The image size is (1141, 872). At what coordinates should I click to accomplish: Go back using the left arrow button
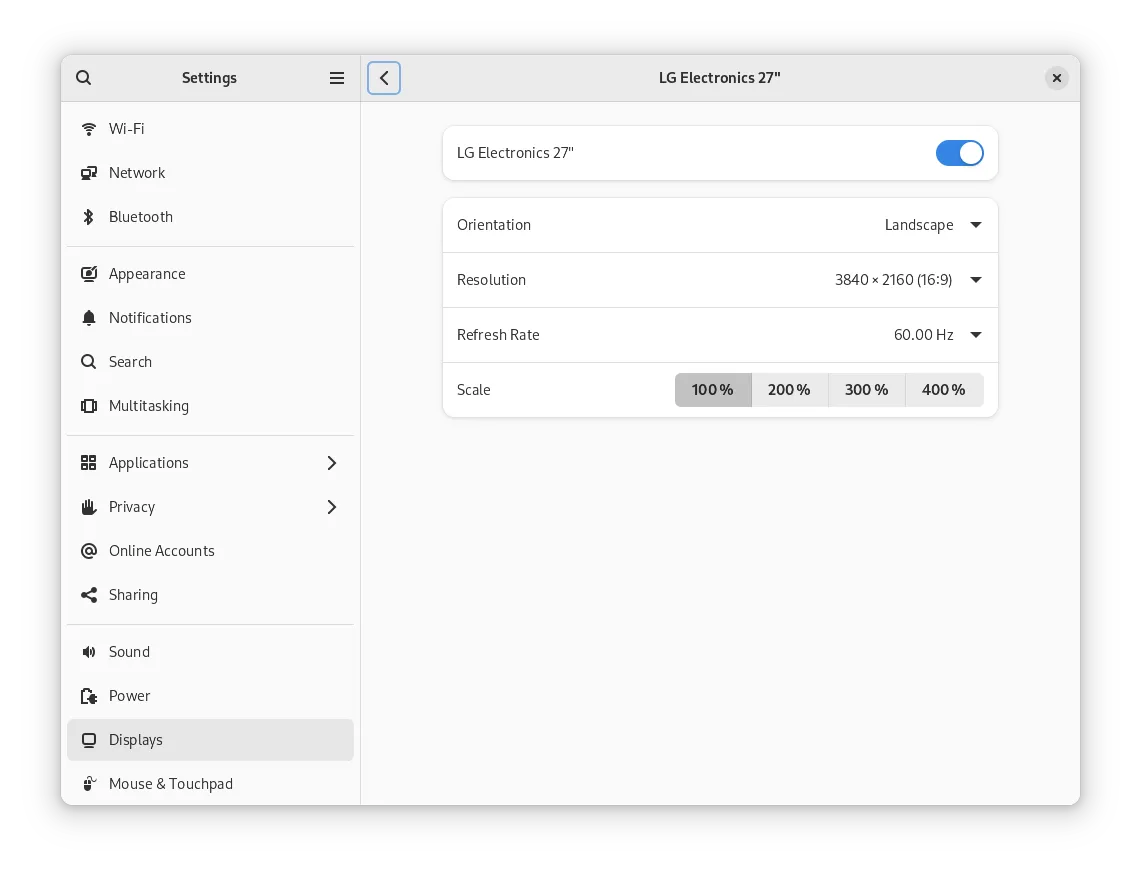pos(384,78)
